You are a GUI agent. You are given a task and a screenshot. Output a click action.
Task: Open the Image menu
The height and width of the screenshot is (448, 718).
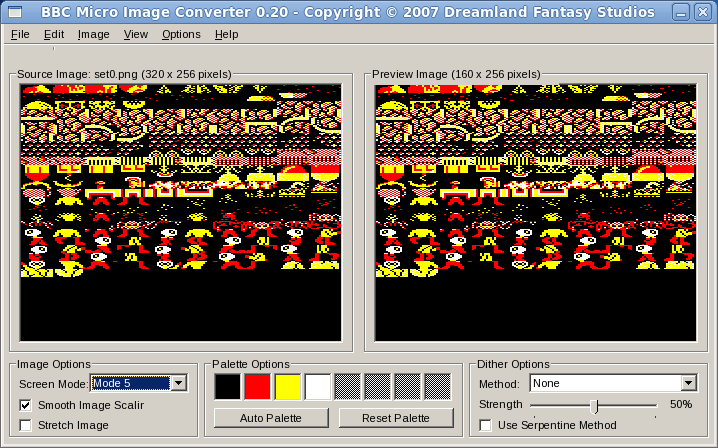click(93, 34)
